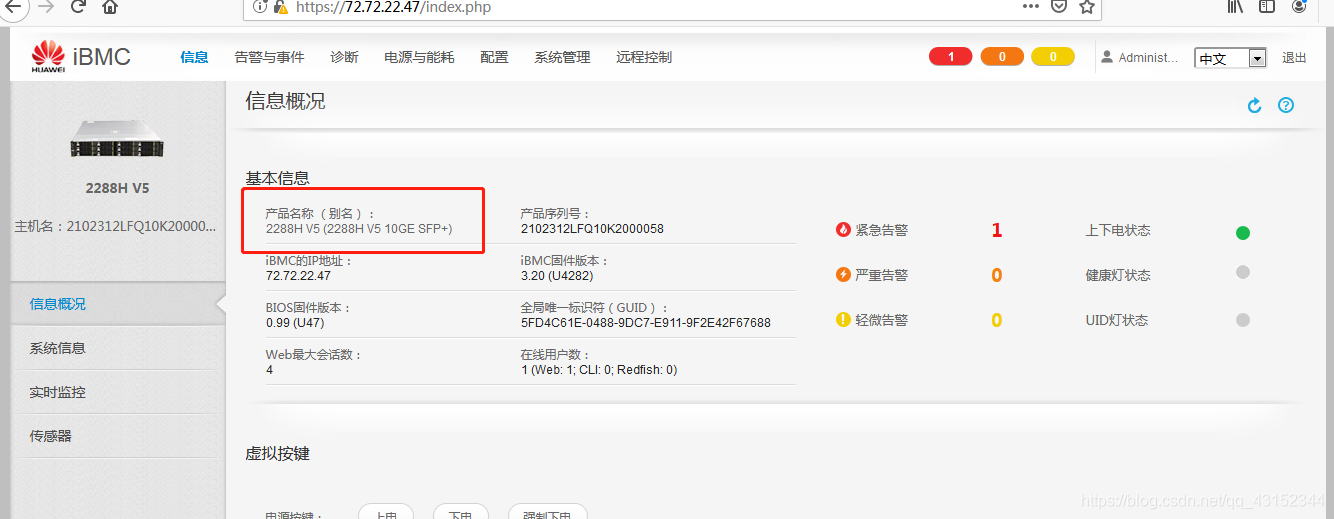Click the green power status indicator
Image resolution: width=1334 pixels, height=519 pixels.
[x=1243, y=233]
